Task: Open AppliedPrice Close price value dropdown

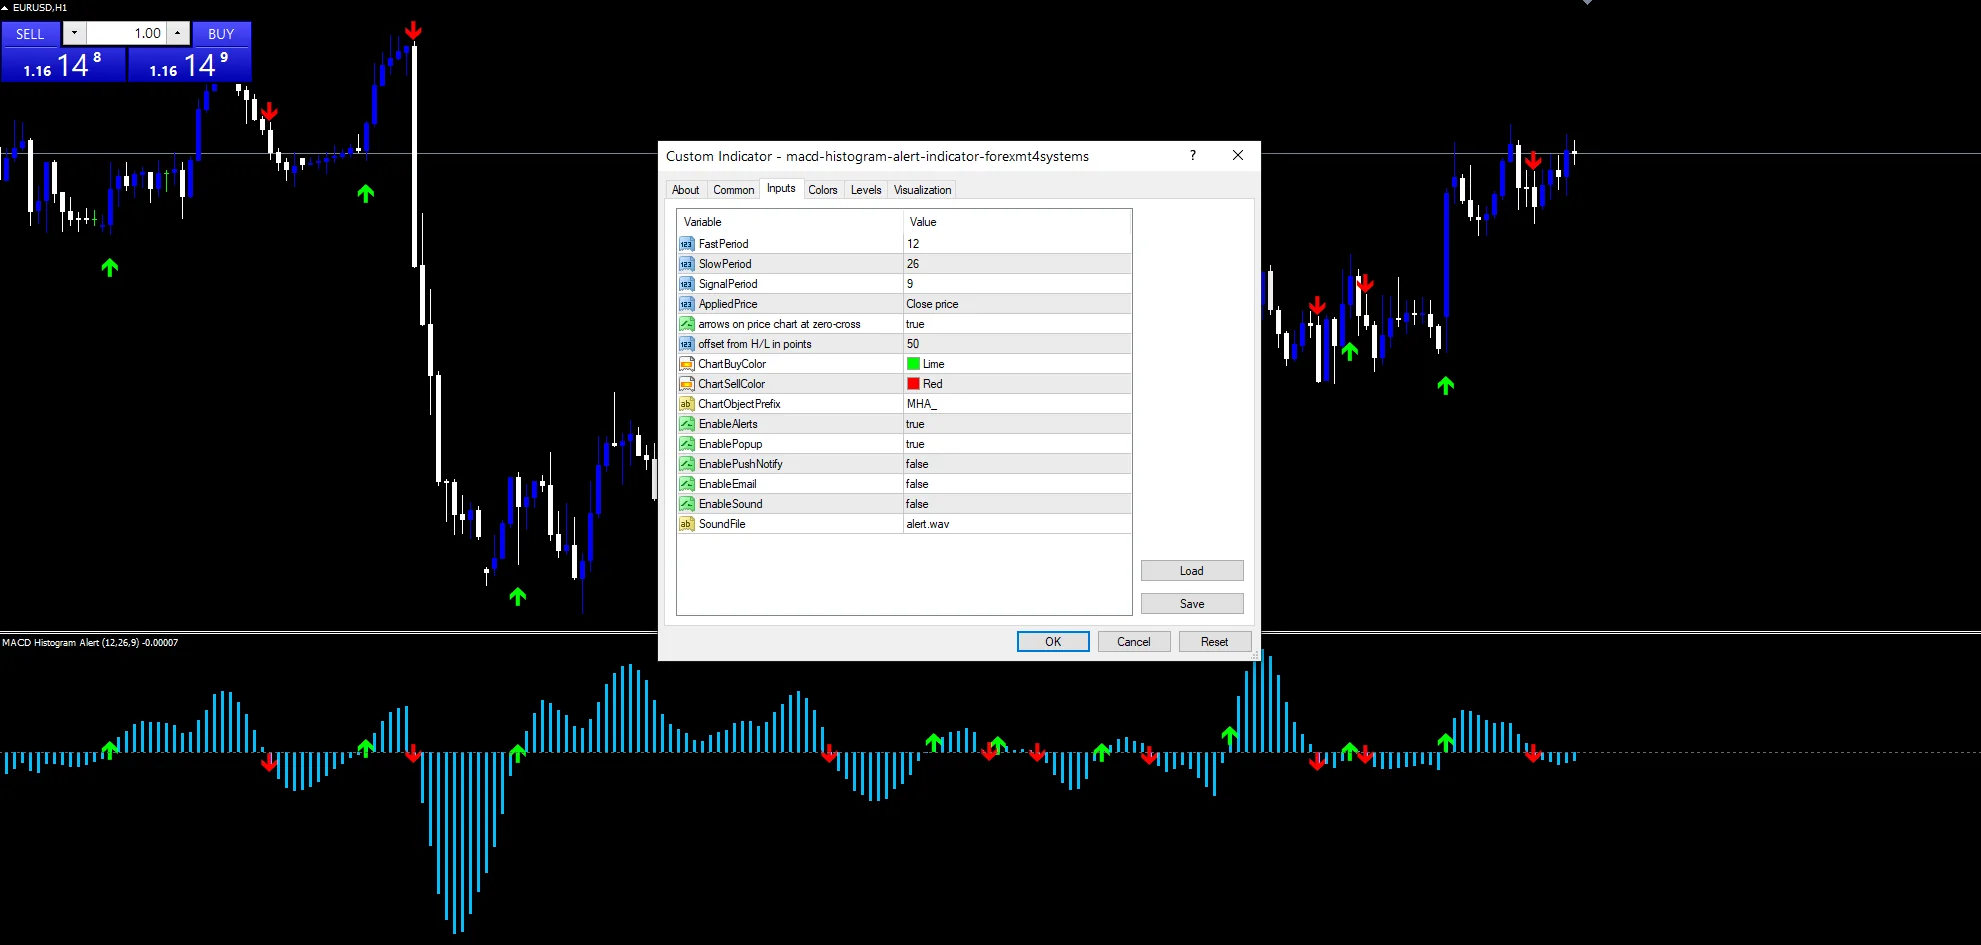Action: coord(1017,304)
